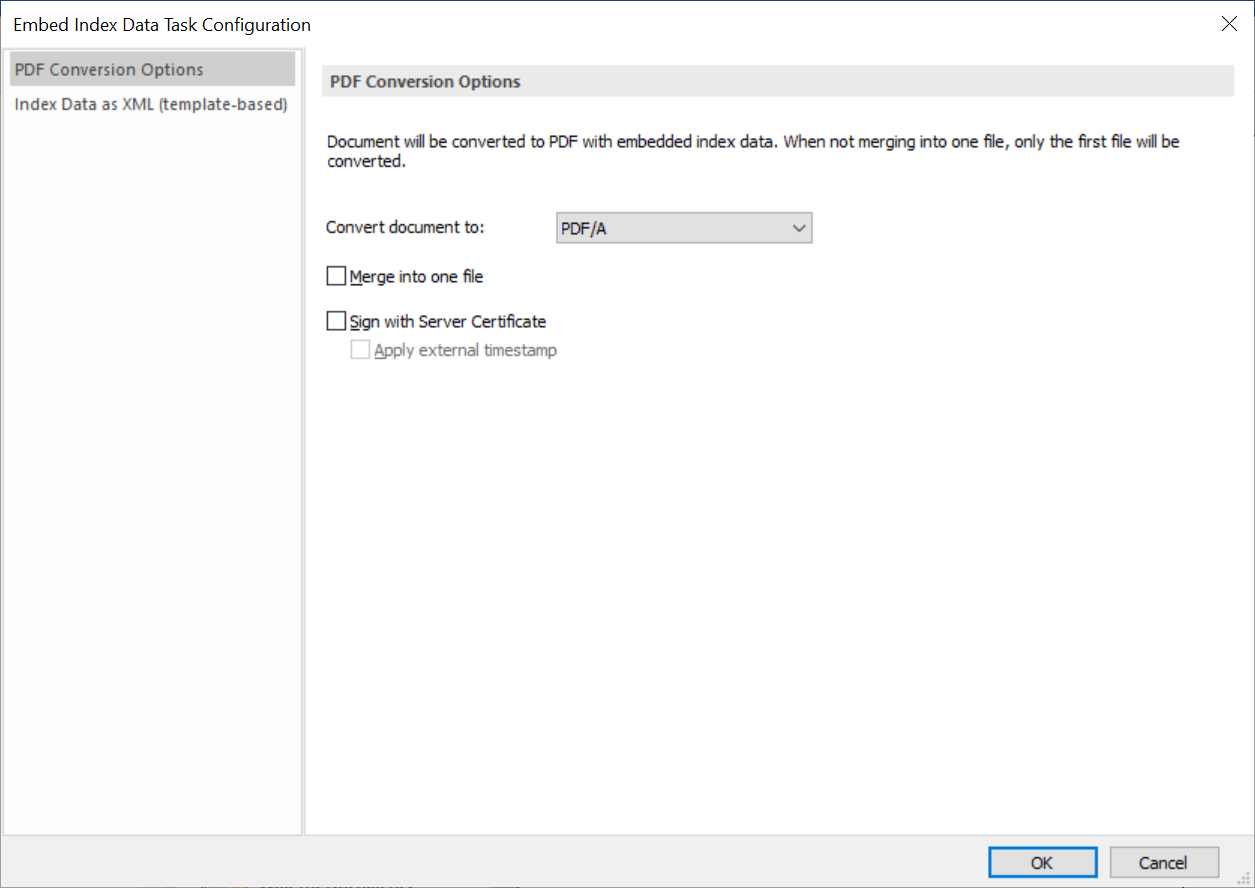Open the Convert document to dropdown

point(683,227)
